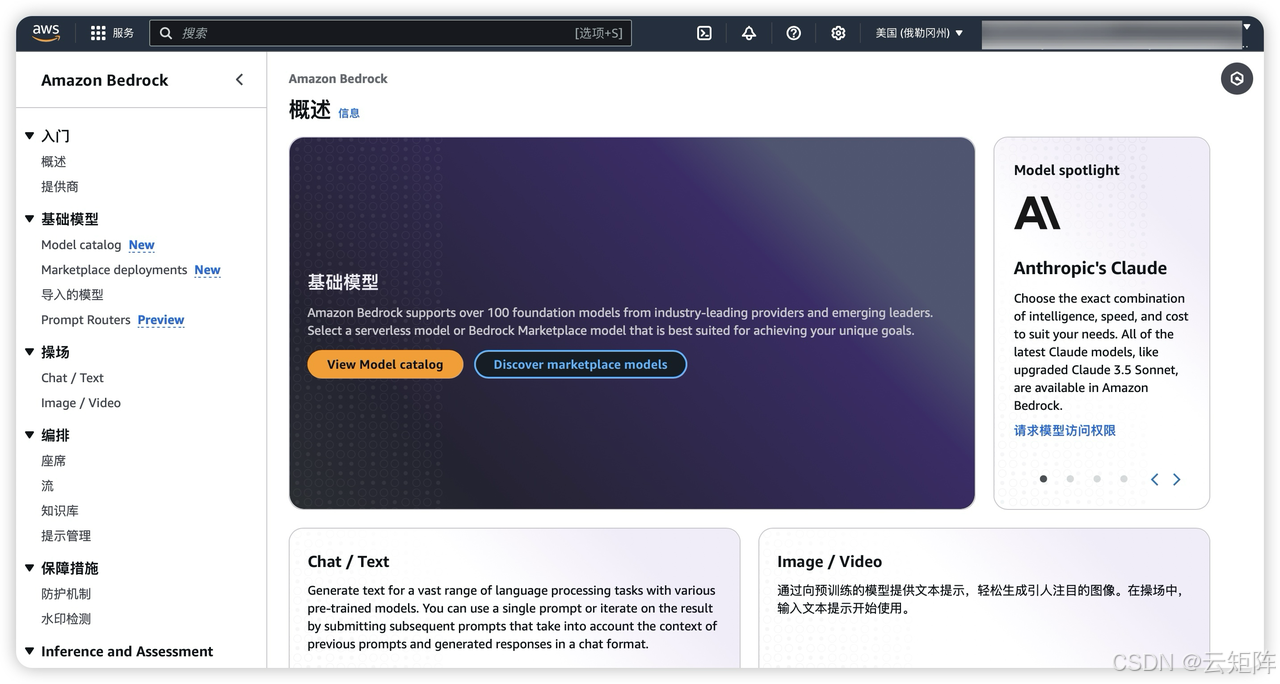Image resolution: width=1280 pixels, height=684 pixels.
Task: Collapse the 保障措施 section triangle
Action: pyautogui.click(x=30, y=567)
